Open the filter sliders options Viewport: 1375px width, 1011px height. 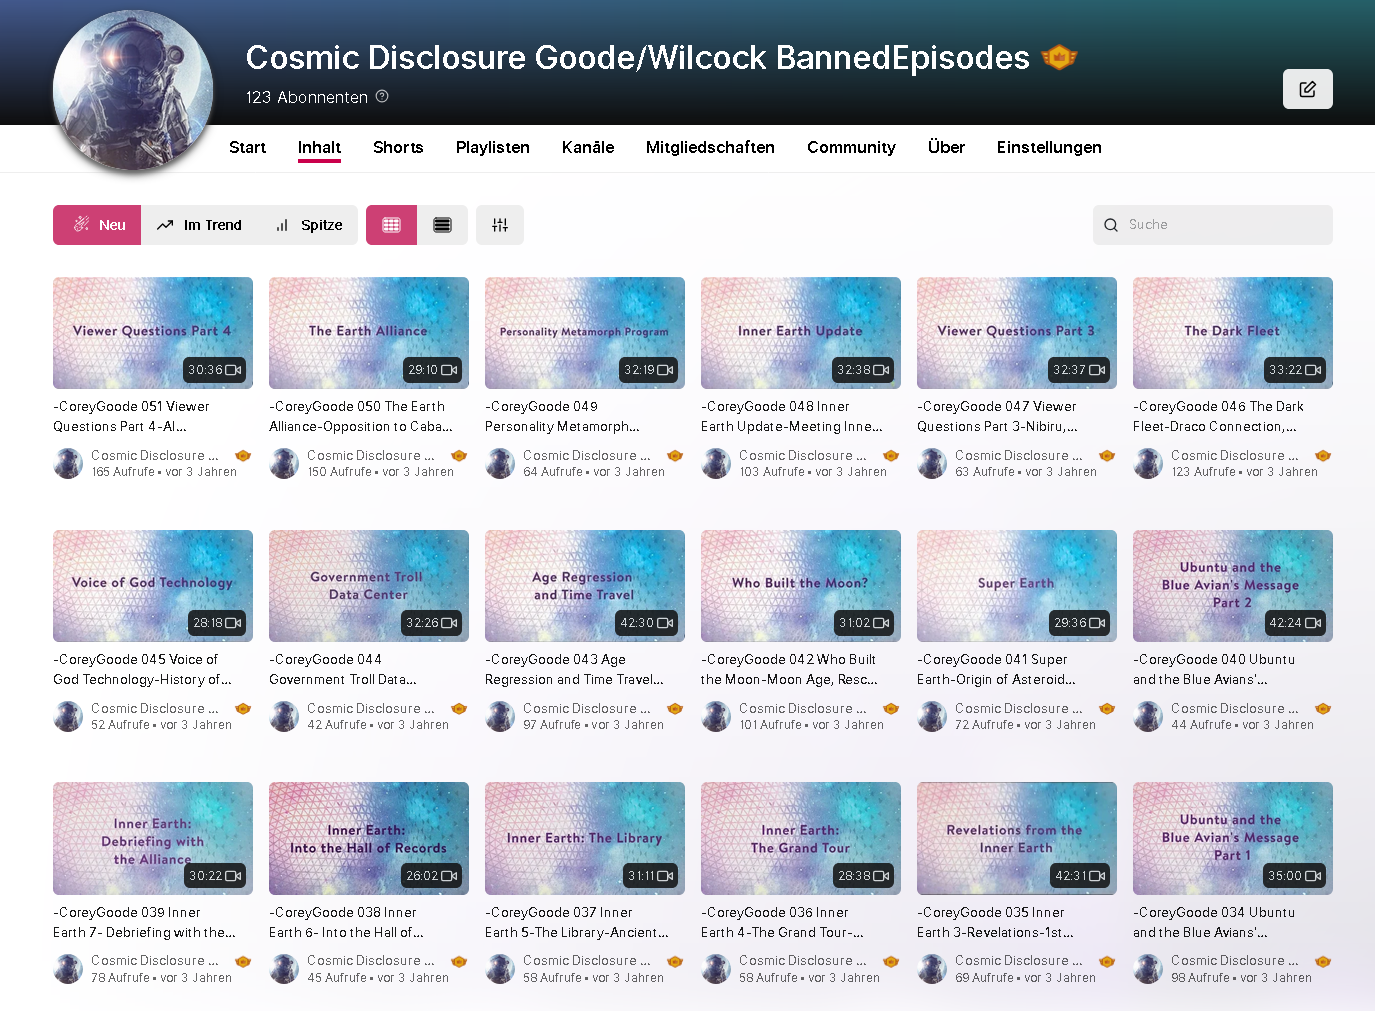[500, 225]
